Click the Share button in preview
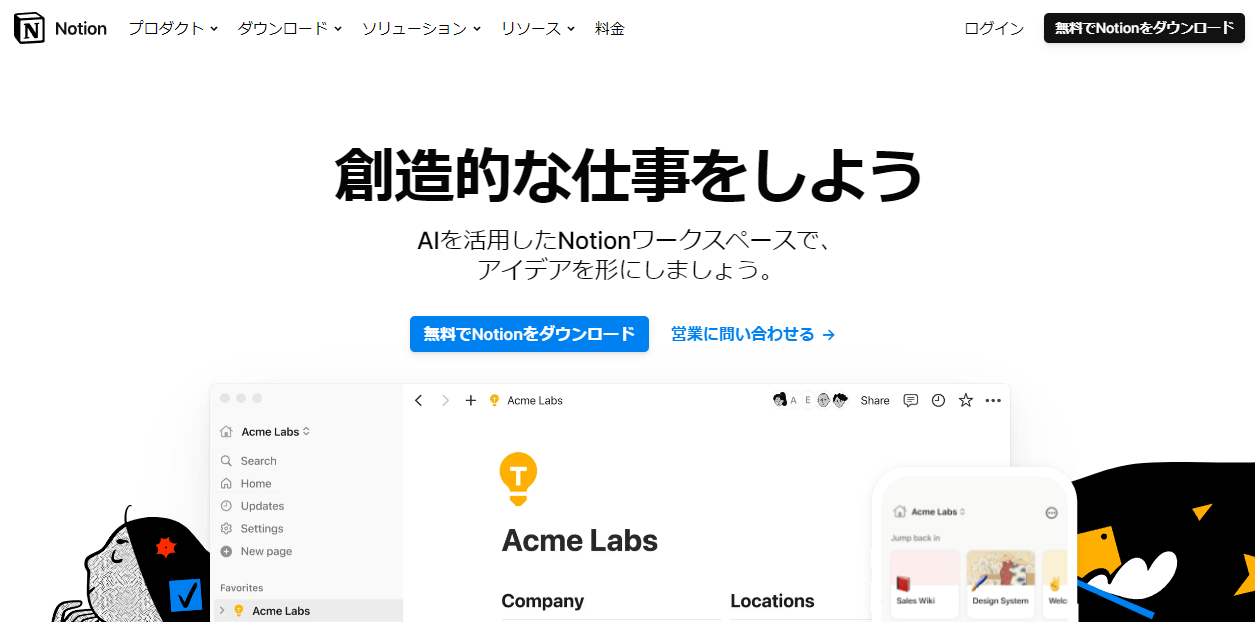Image resolution: width=1255 pixels, height=622 pixels. pos(875,400)
